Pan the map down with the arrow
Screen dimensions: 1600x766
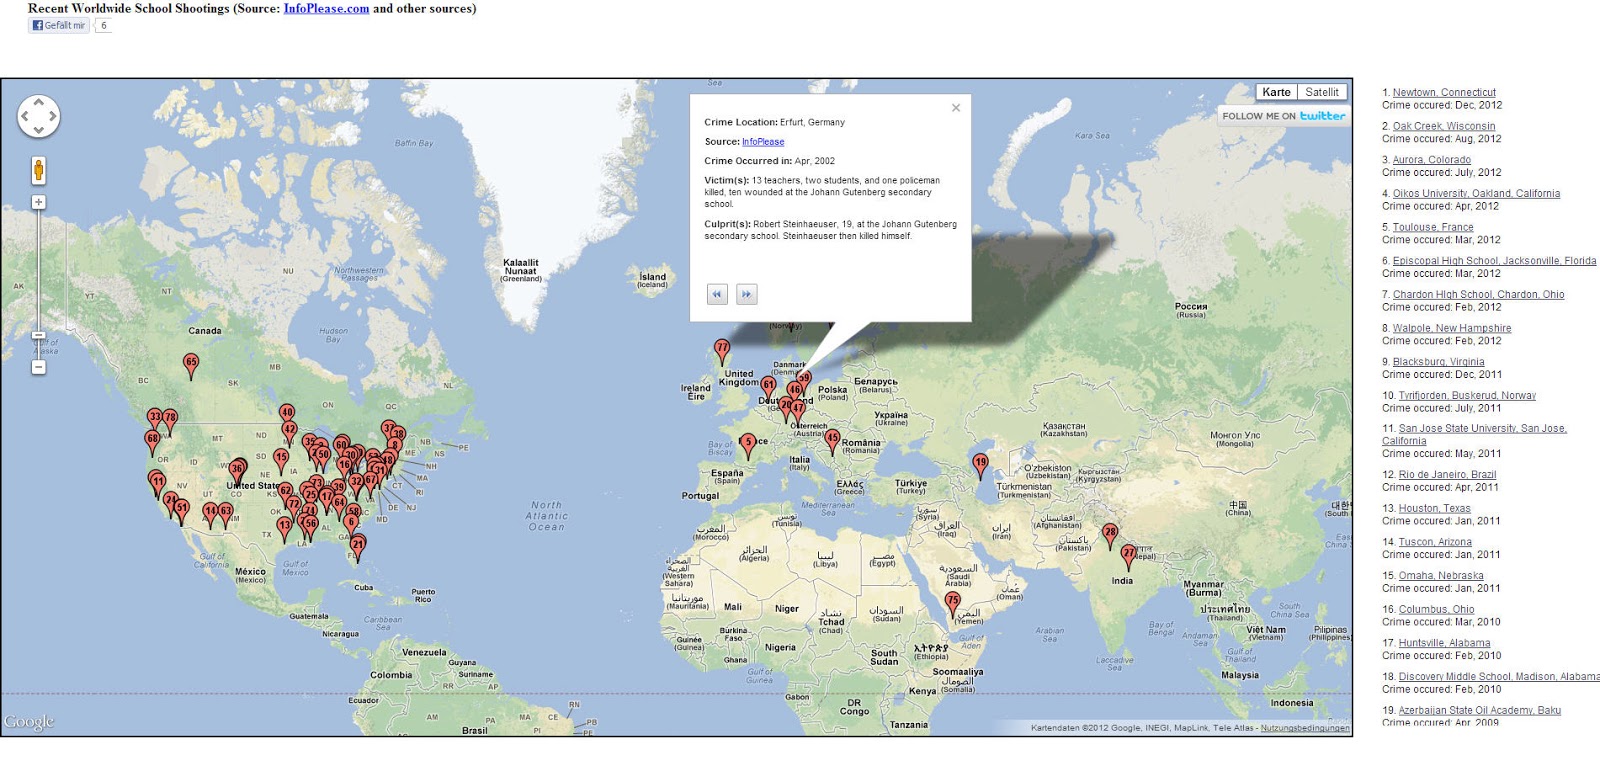[38, 130]
